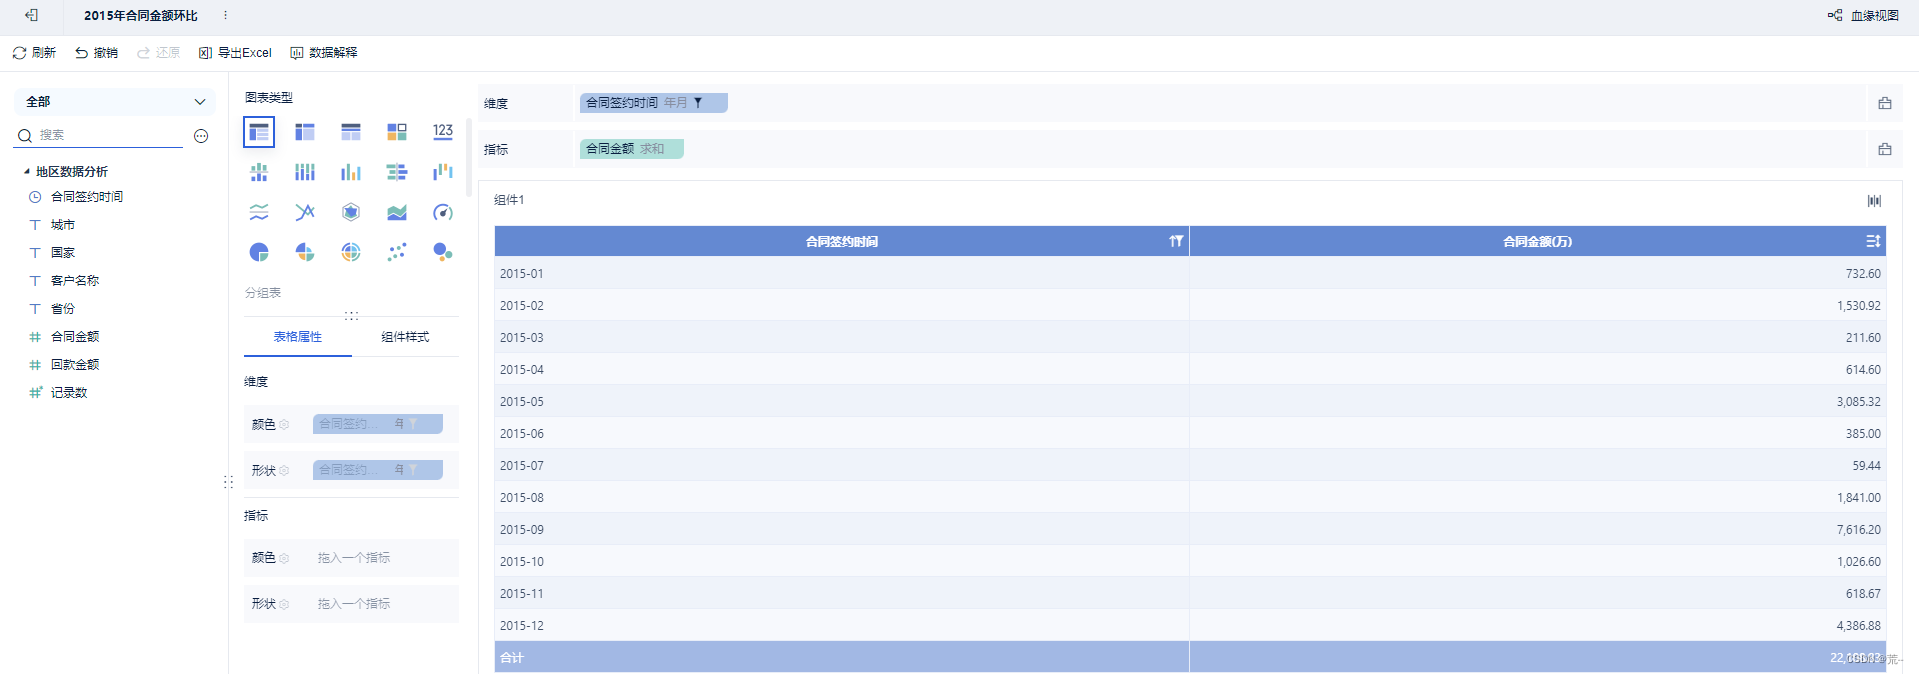
Task: Click sort icon in 合同签约时间 column header
Action: (1176, 241)
